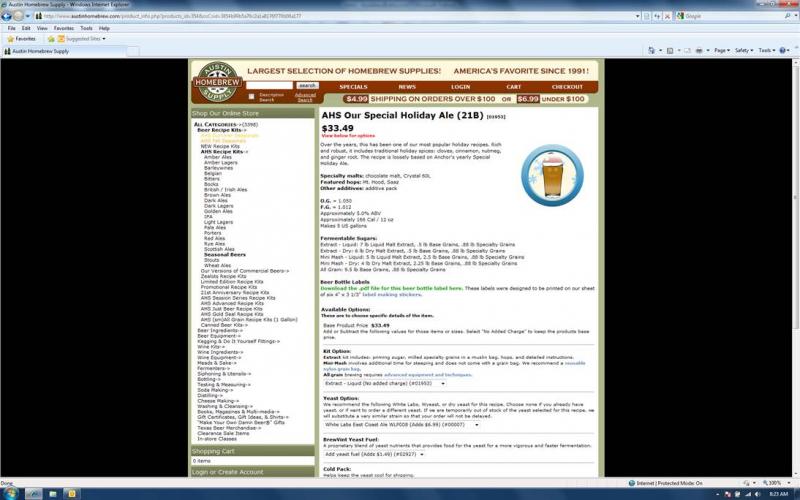Viewport: 800px width, 500px height.
Task: Click the site search text field
Action: (x=269, y=86)
